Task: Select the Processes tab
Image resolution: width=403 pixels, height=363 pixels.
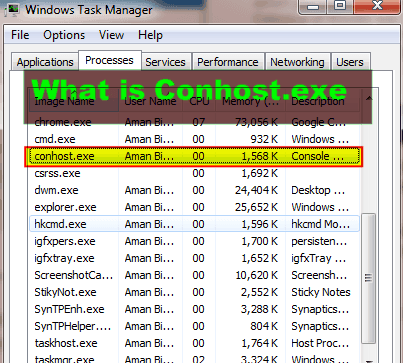Action: 109,60
